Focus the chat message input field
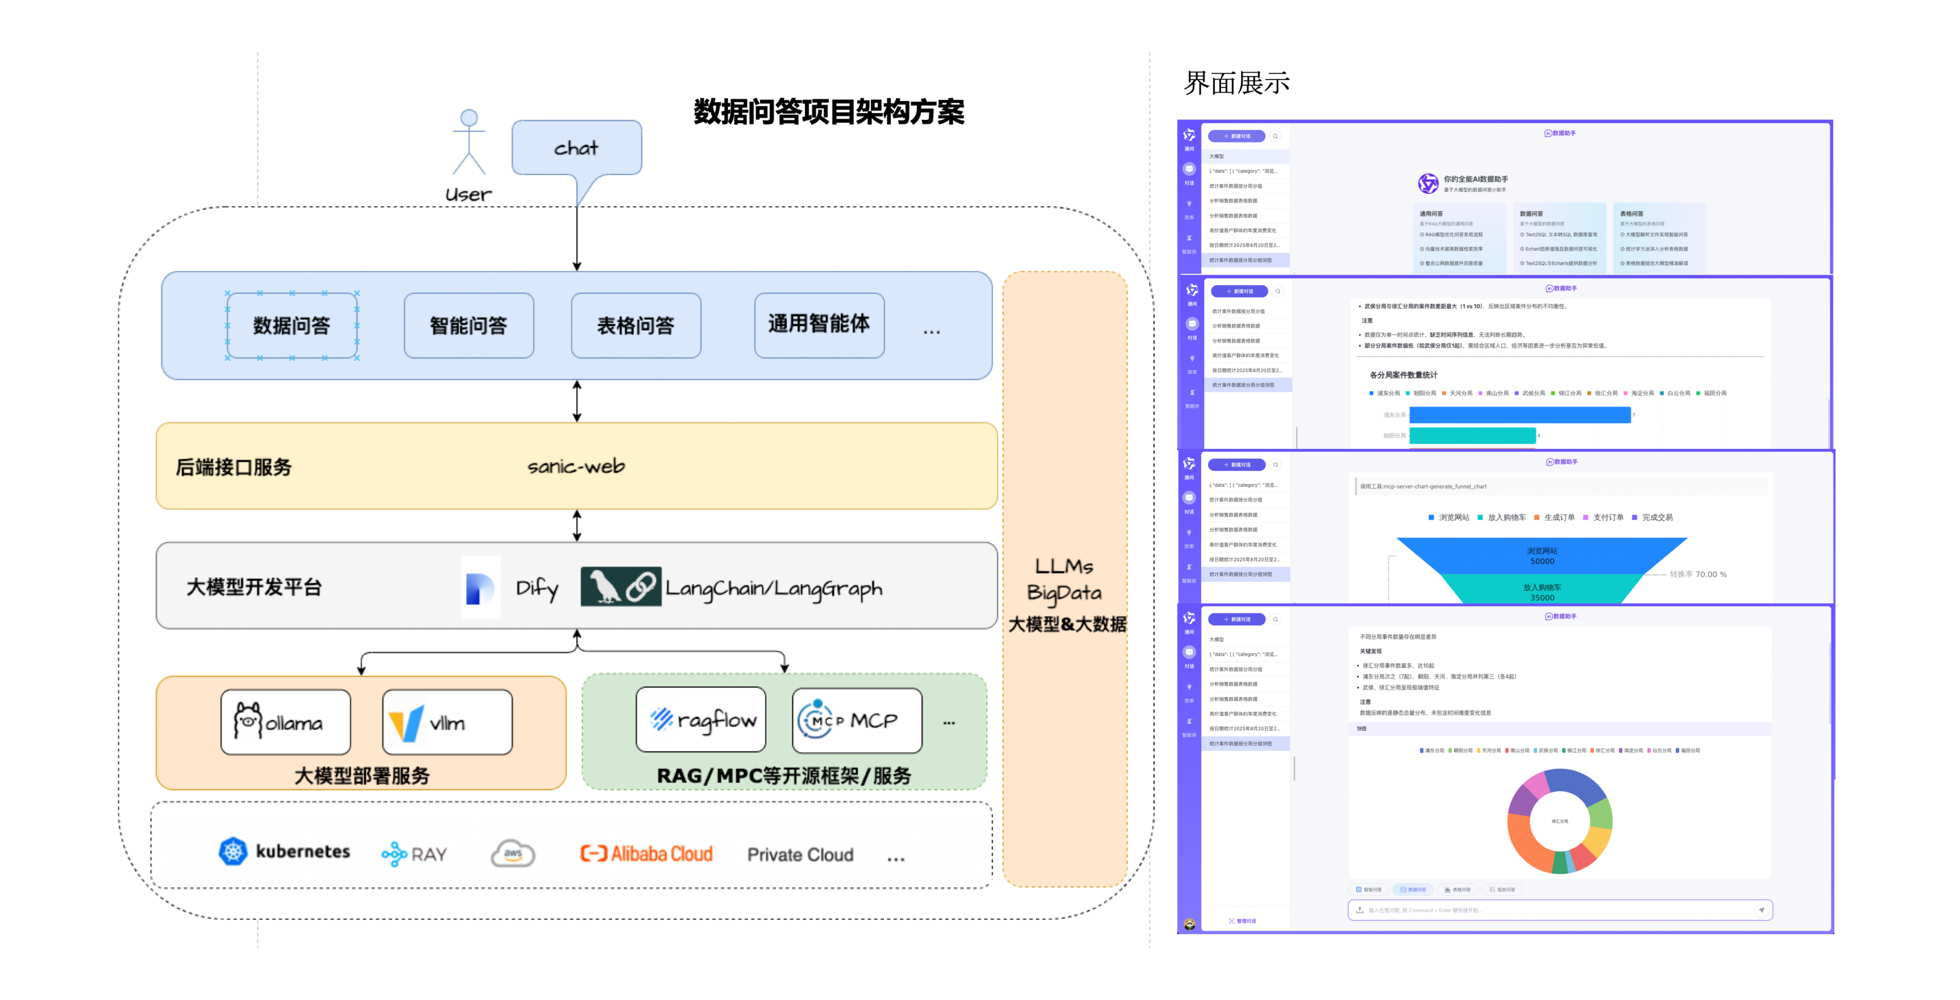This screenshot has width=1960, height=1000. tap(1560, 910)
